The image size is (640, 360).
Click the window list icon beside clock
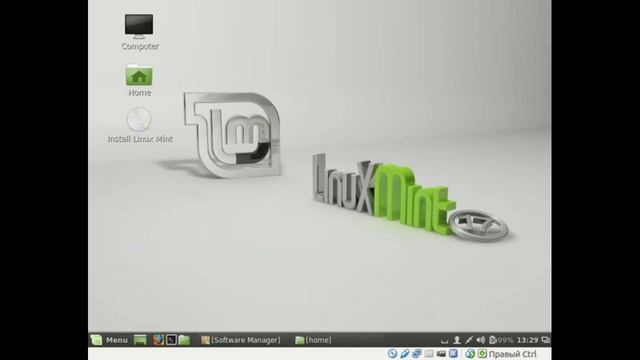pyautogui.click(x=545, y=340)
